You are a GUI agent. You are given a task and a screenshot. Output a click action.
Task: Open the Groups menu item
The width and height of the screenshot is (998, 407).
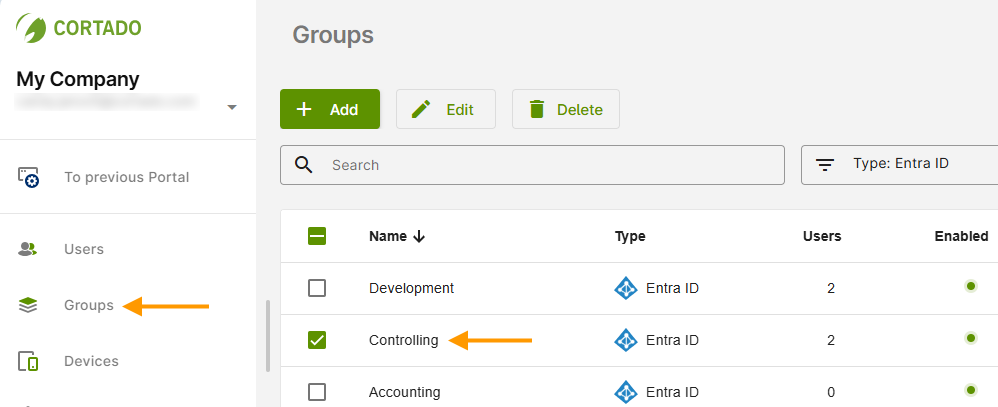[x=88, y=305]
